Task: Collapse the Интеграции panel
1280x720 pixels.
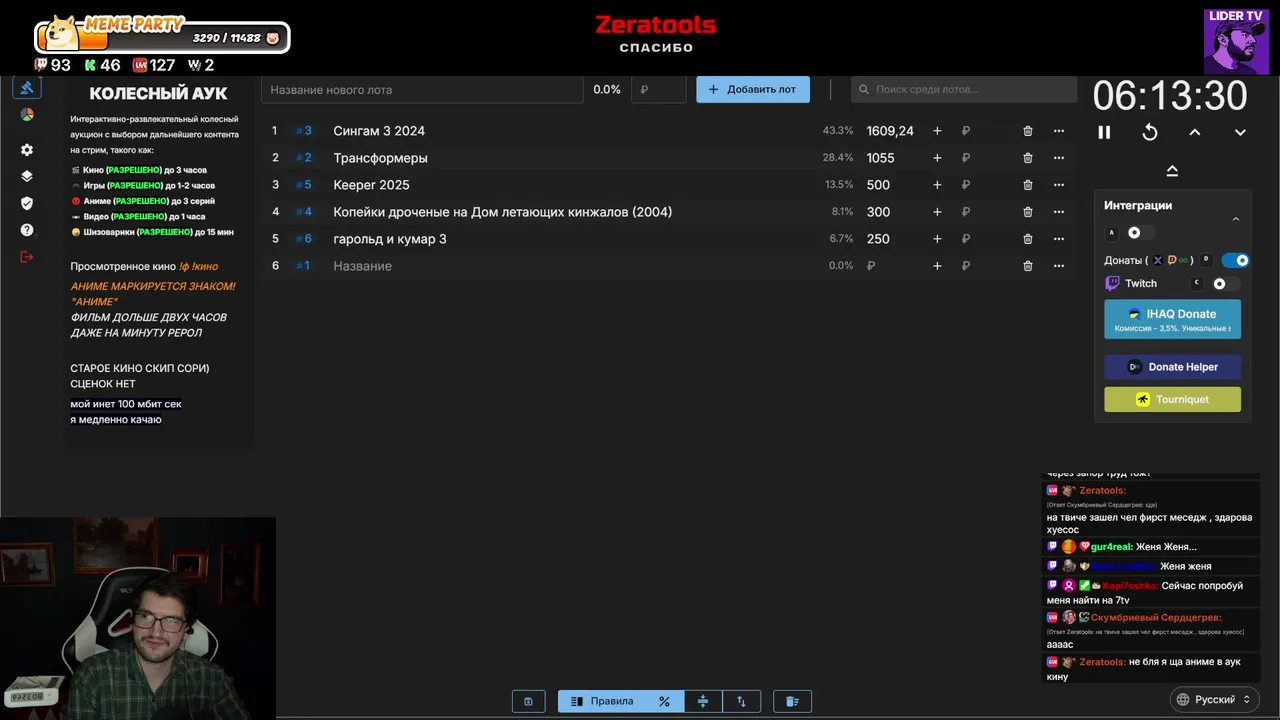Action: 1236,219
